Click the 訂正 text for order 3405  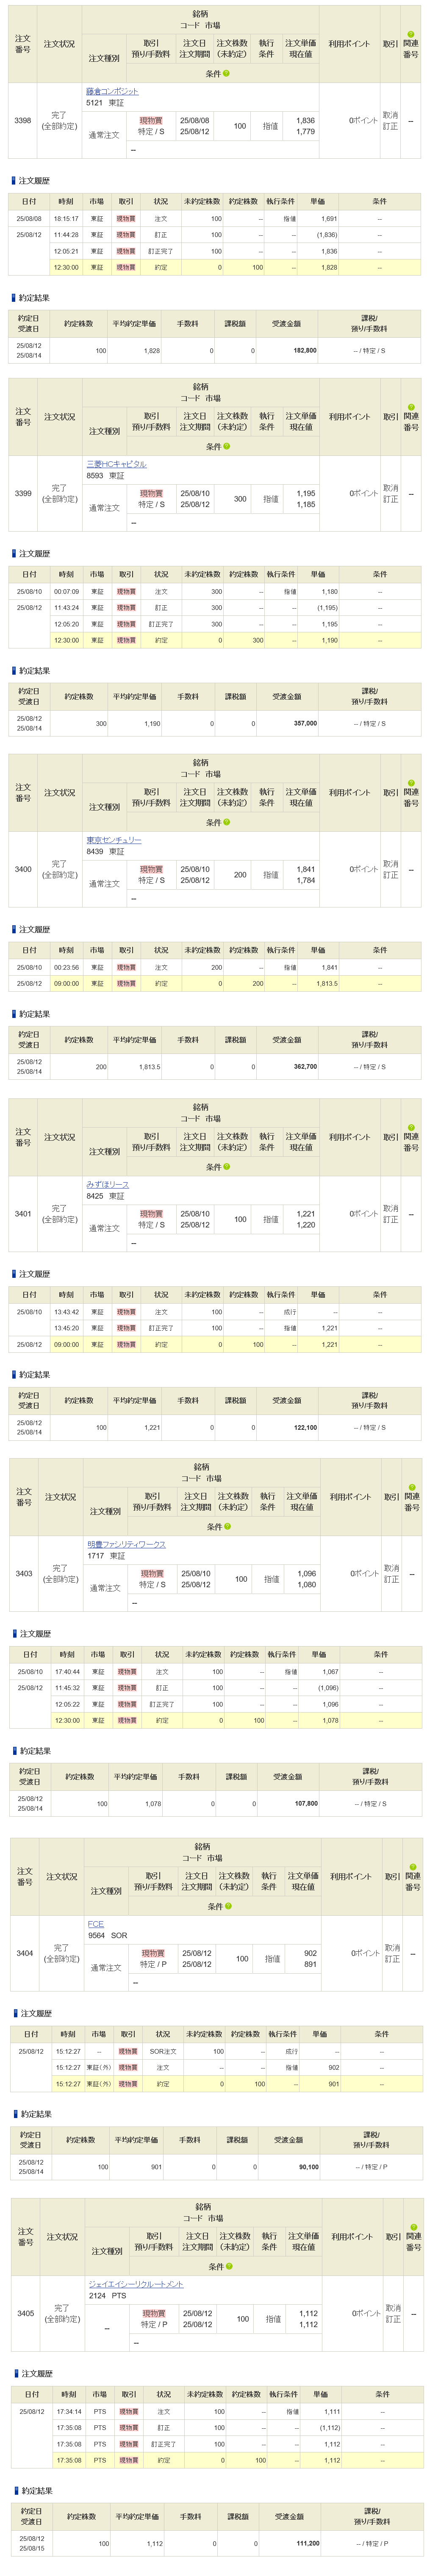[x=393, y=2320]
